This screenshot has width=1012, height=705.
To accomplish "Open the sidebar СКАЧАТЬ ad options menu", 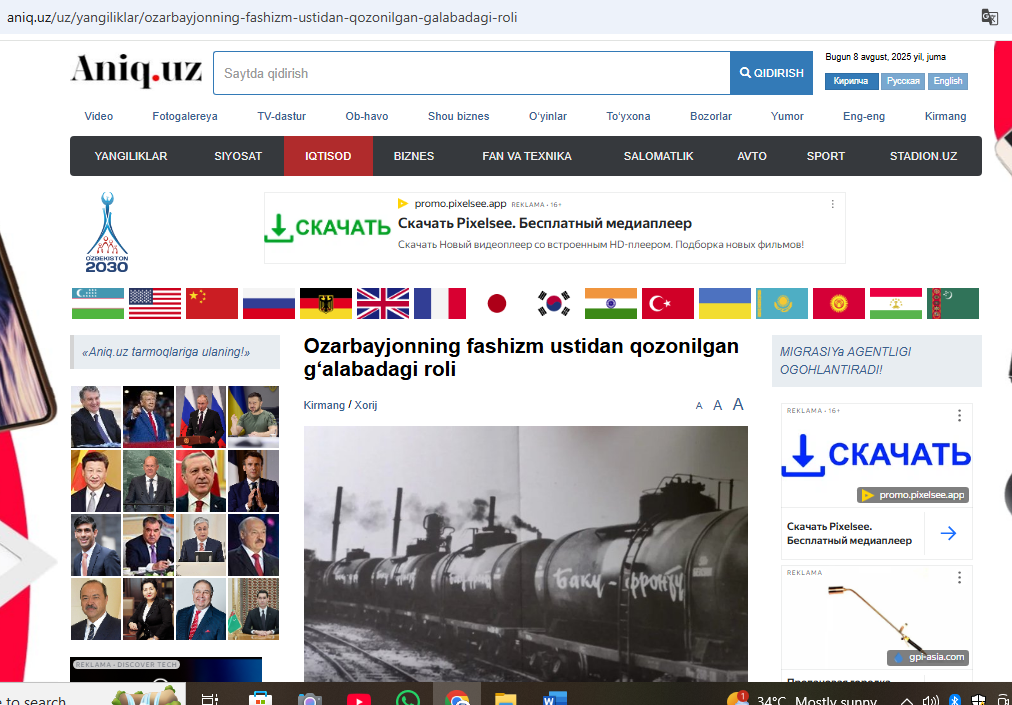I will [959, 415].
